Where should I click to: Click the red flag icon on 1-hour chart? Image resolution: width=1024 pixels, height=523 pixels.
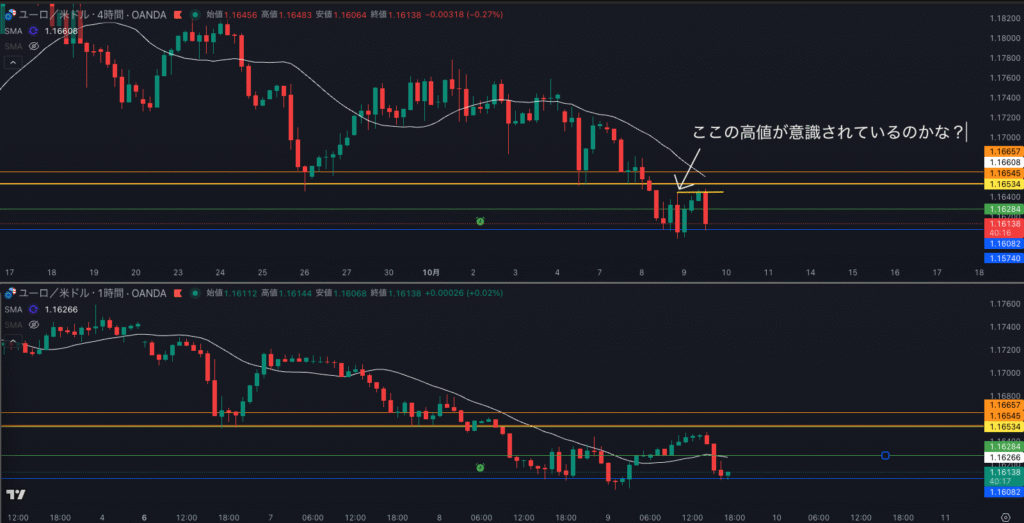177,293
